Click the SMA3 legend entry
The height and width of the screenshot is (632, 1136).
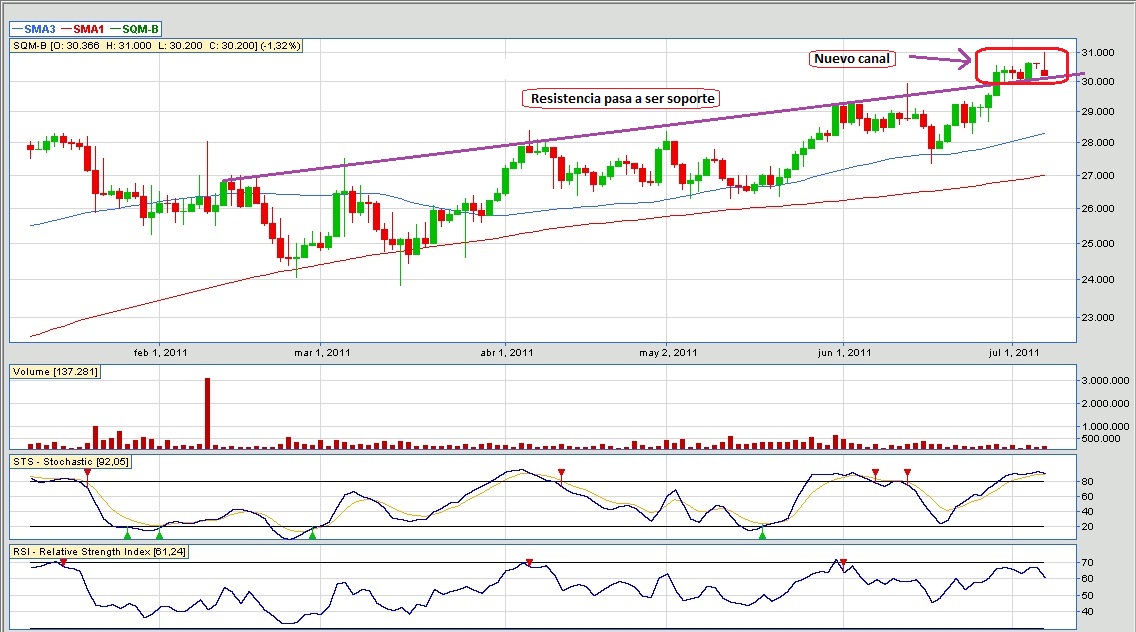(x=36, y=30)
